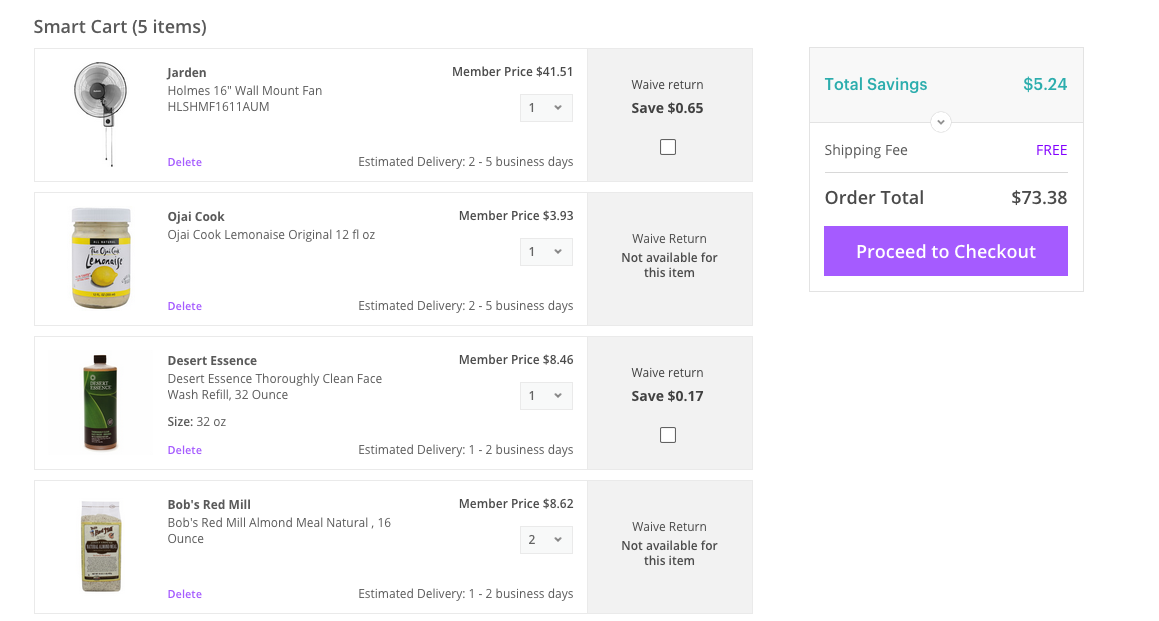This screenshot has width=1159, height=621.
Task: Expand the Total Savings details chevron
Action: click(x=940, y=121)
